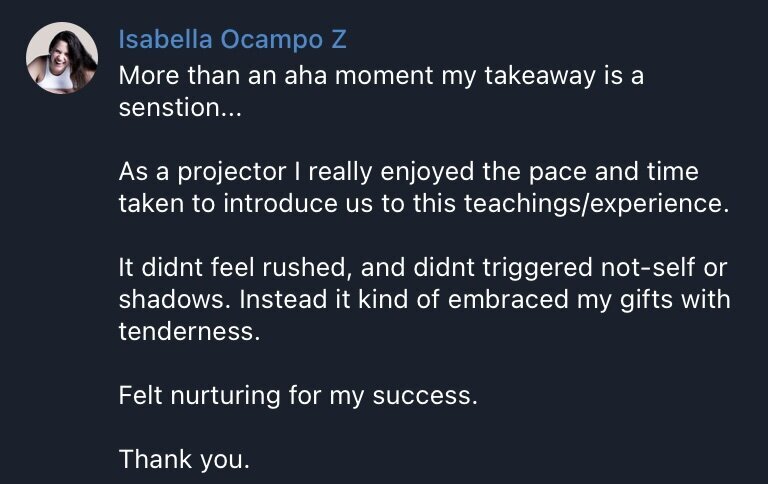Click the word "tenderness."
768x484 pixels.
click(189, 331)
